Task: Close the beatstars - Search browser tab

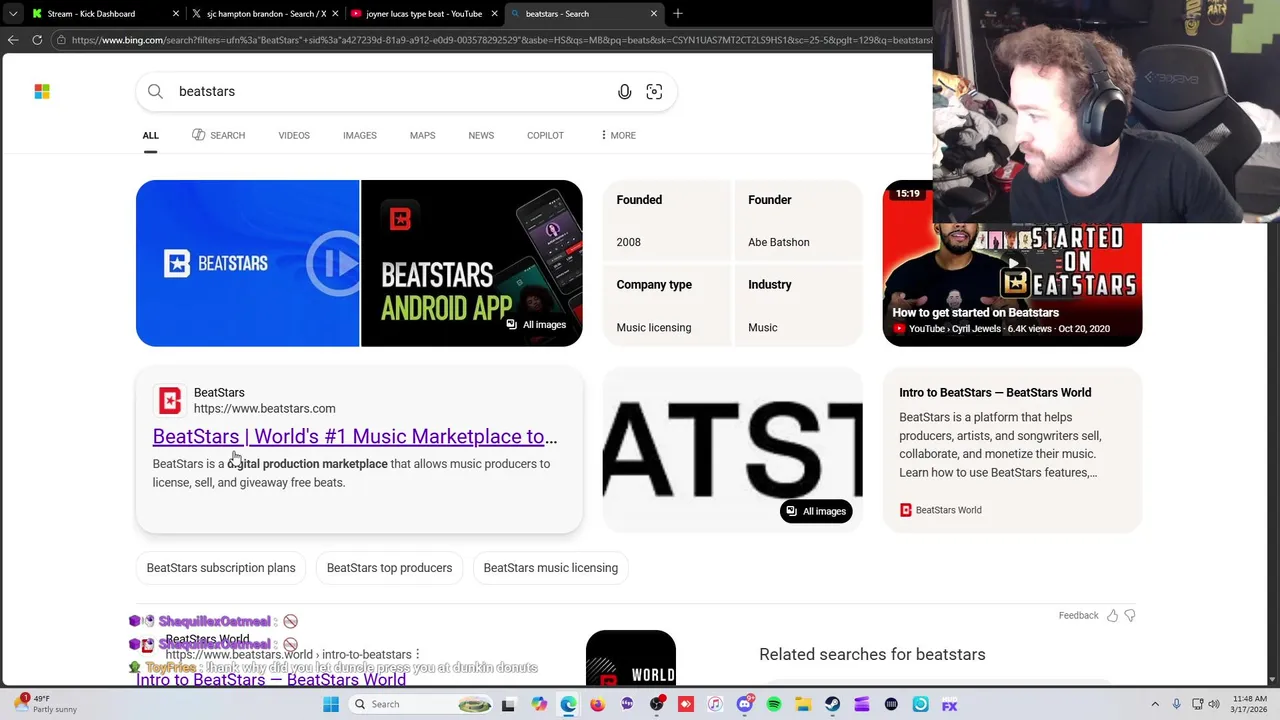Action: (x=654, y=14)
